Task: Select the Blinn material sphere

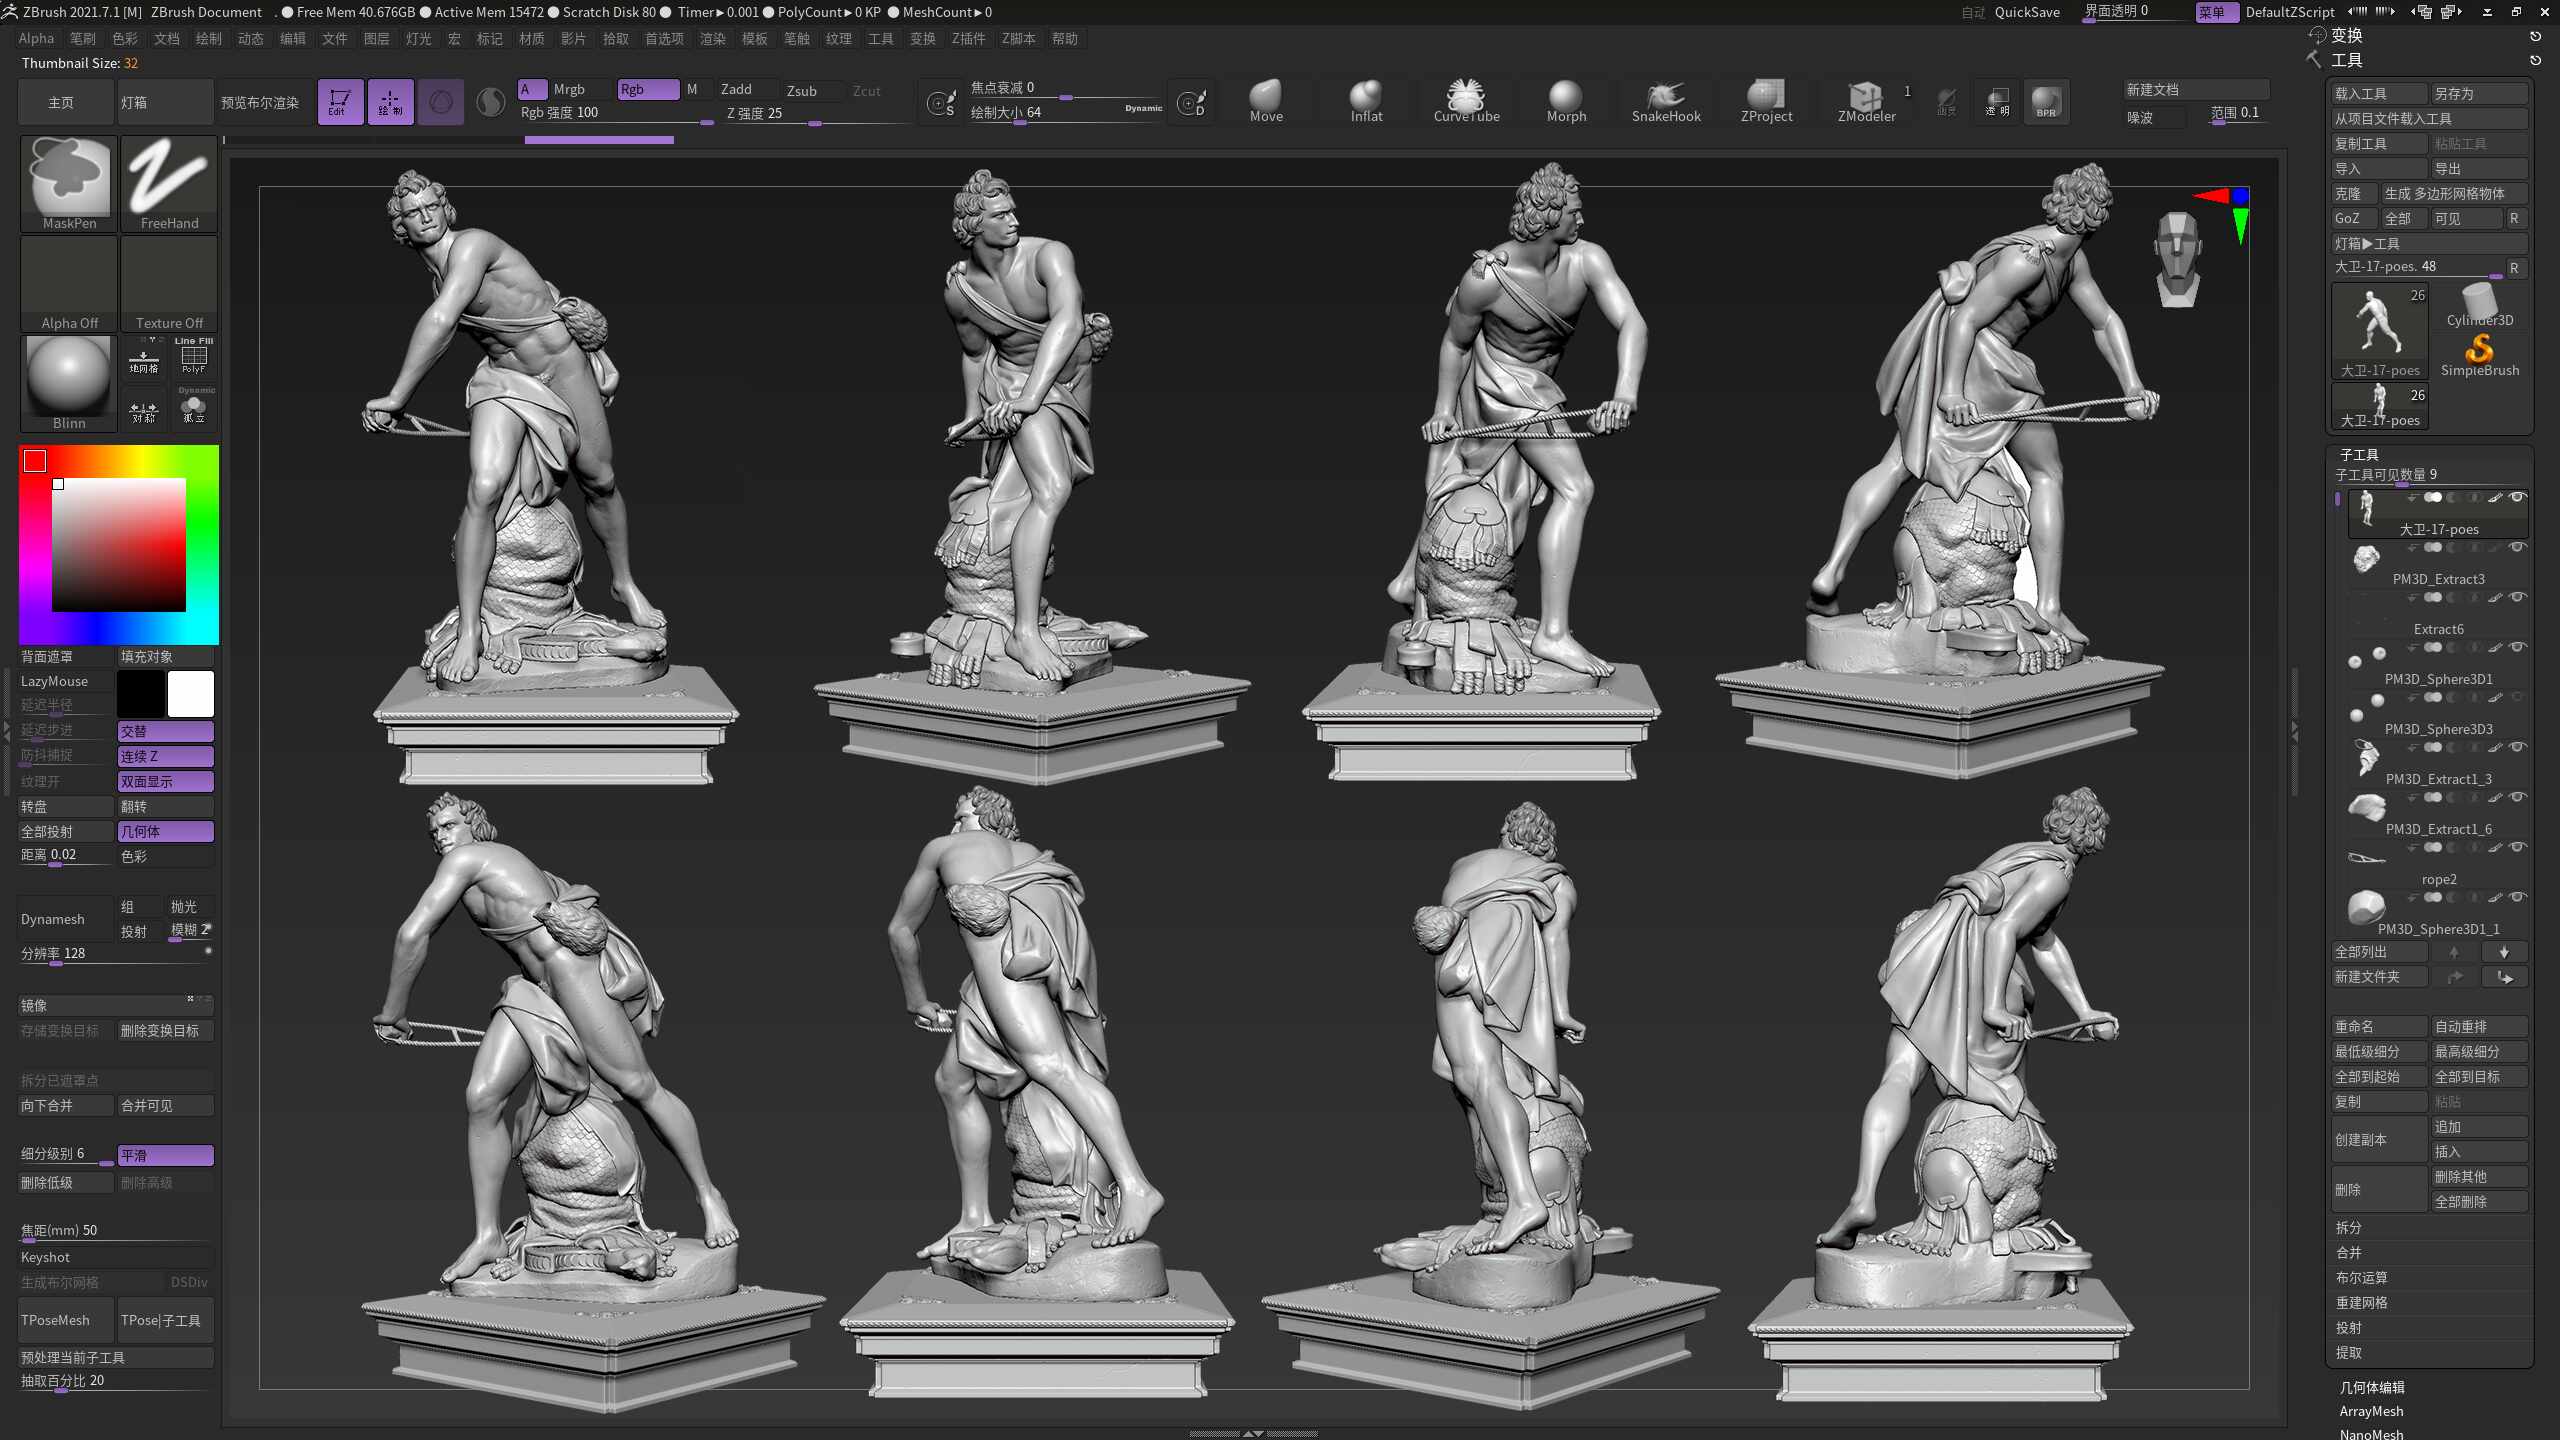Action: [69, 383]
